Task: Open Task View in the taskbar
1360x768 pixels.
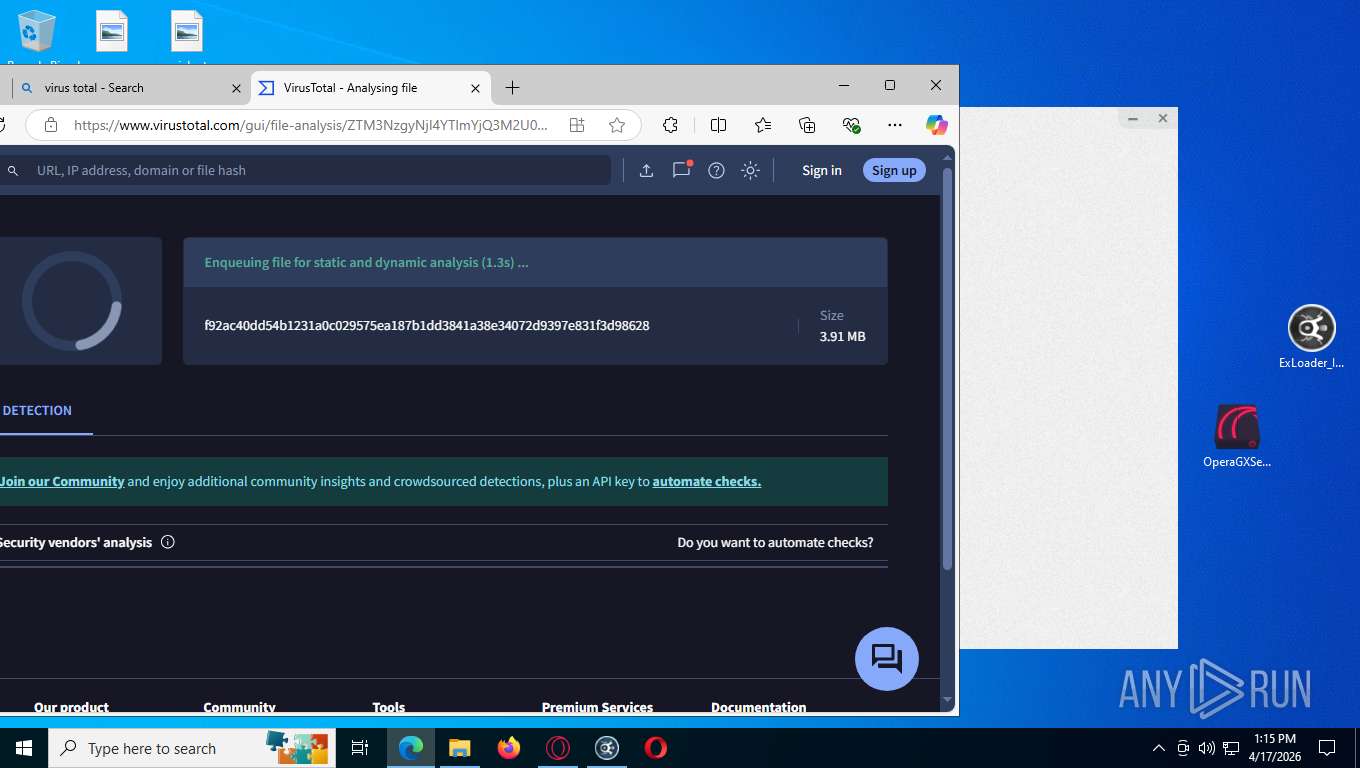Action: click(360, 748)
